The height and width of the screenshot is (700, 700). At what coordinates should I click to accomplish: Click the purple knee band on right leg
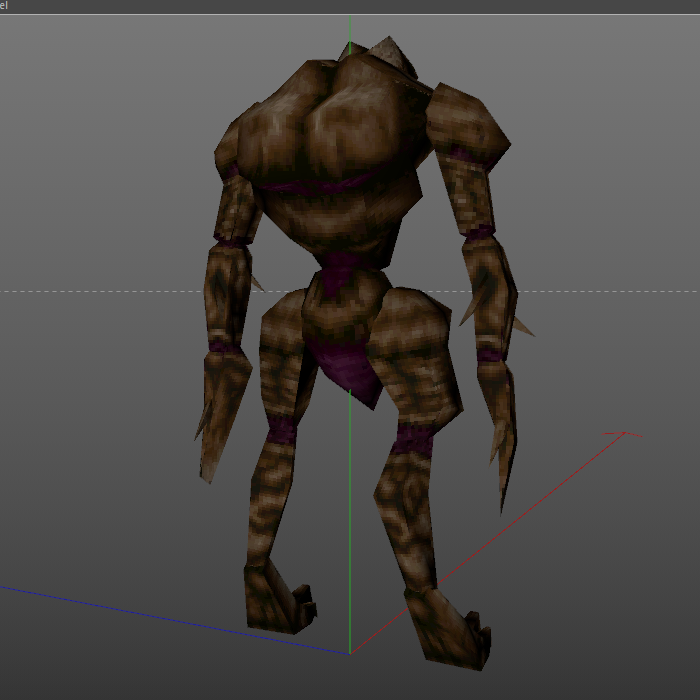coord(414,438)
